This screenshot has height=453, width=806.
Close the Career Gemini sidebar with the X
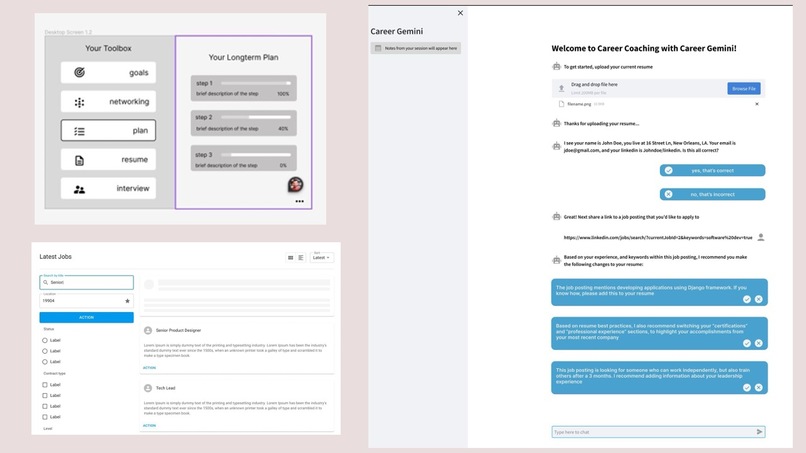pos(460,13)
